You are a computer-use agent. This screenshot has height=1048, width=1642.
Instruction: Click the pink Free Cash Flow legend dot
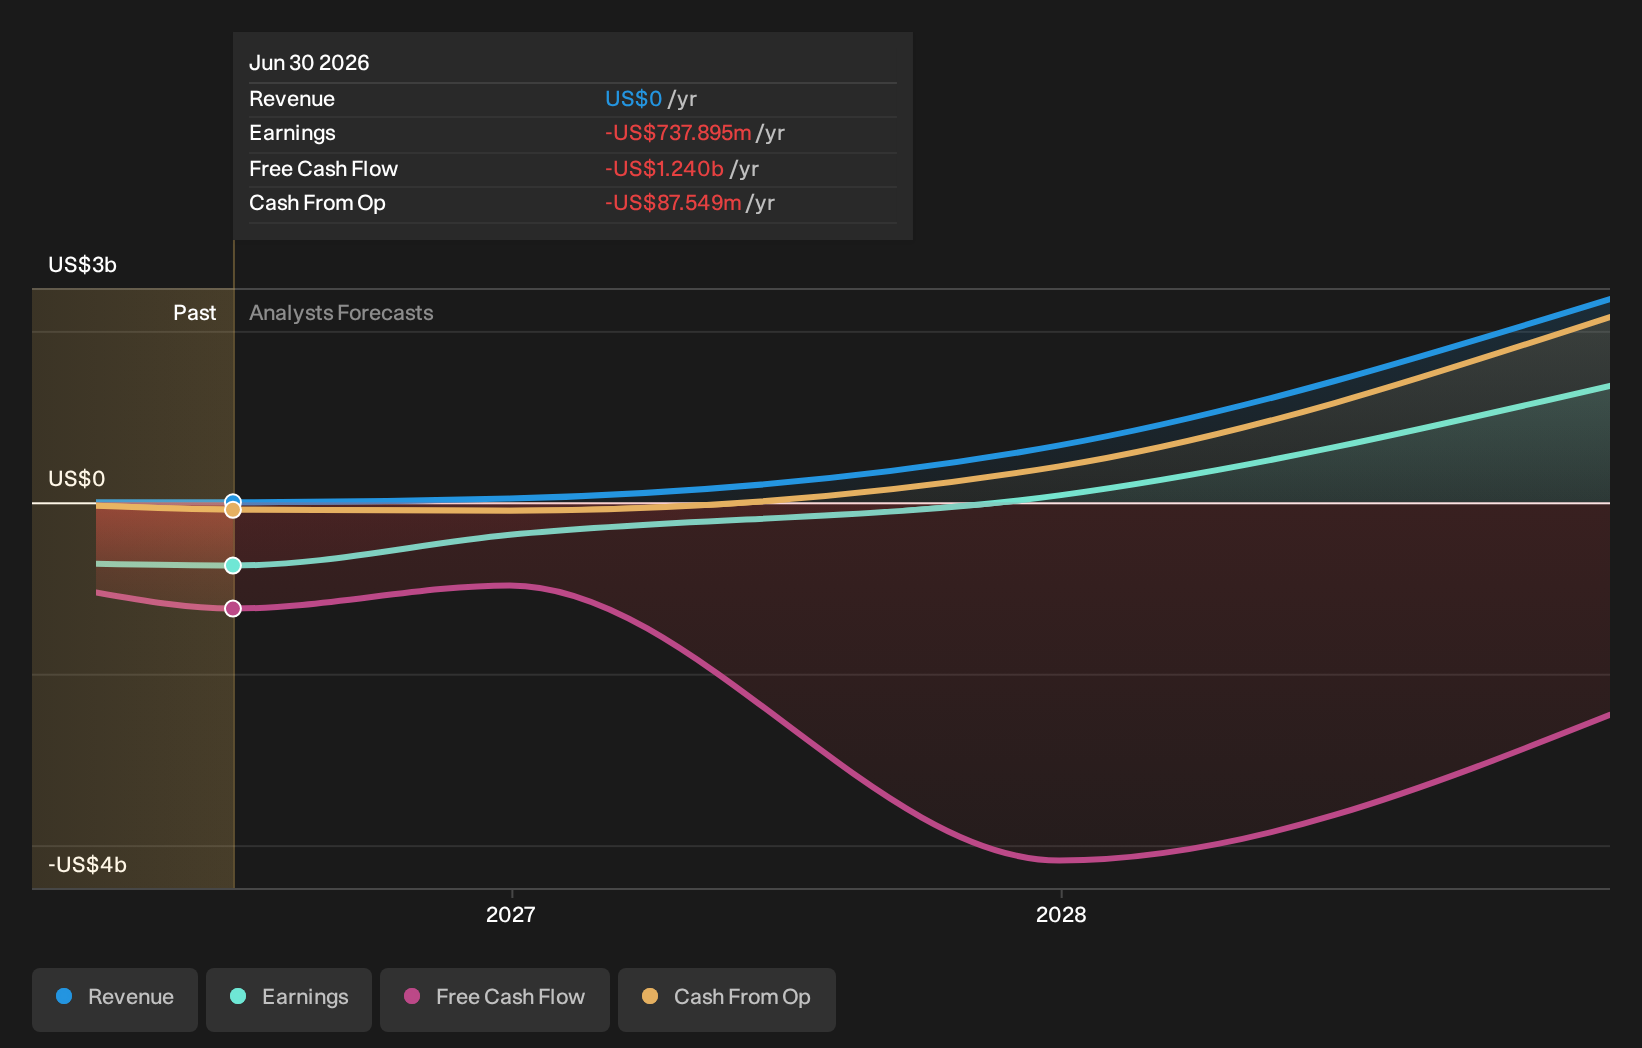[x=412, y=996]
